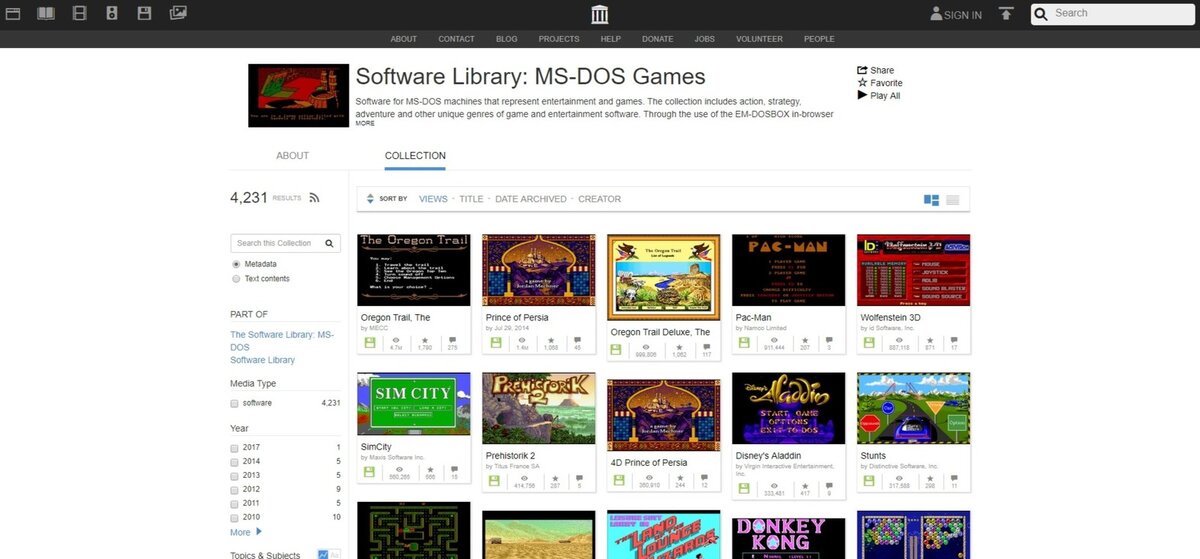Open the Wolfenstein 3D thumbnail
The image size is (1200, 559).
click(x=913, y=270)
